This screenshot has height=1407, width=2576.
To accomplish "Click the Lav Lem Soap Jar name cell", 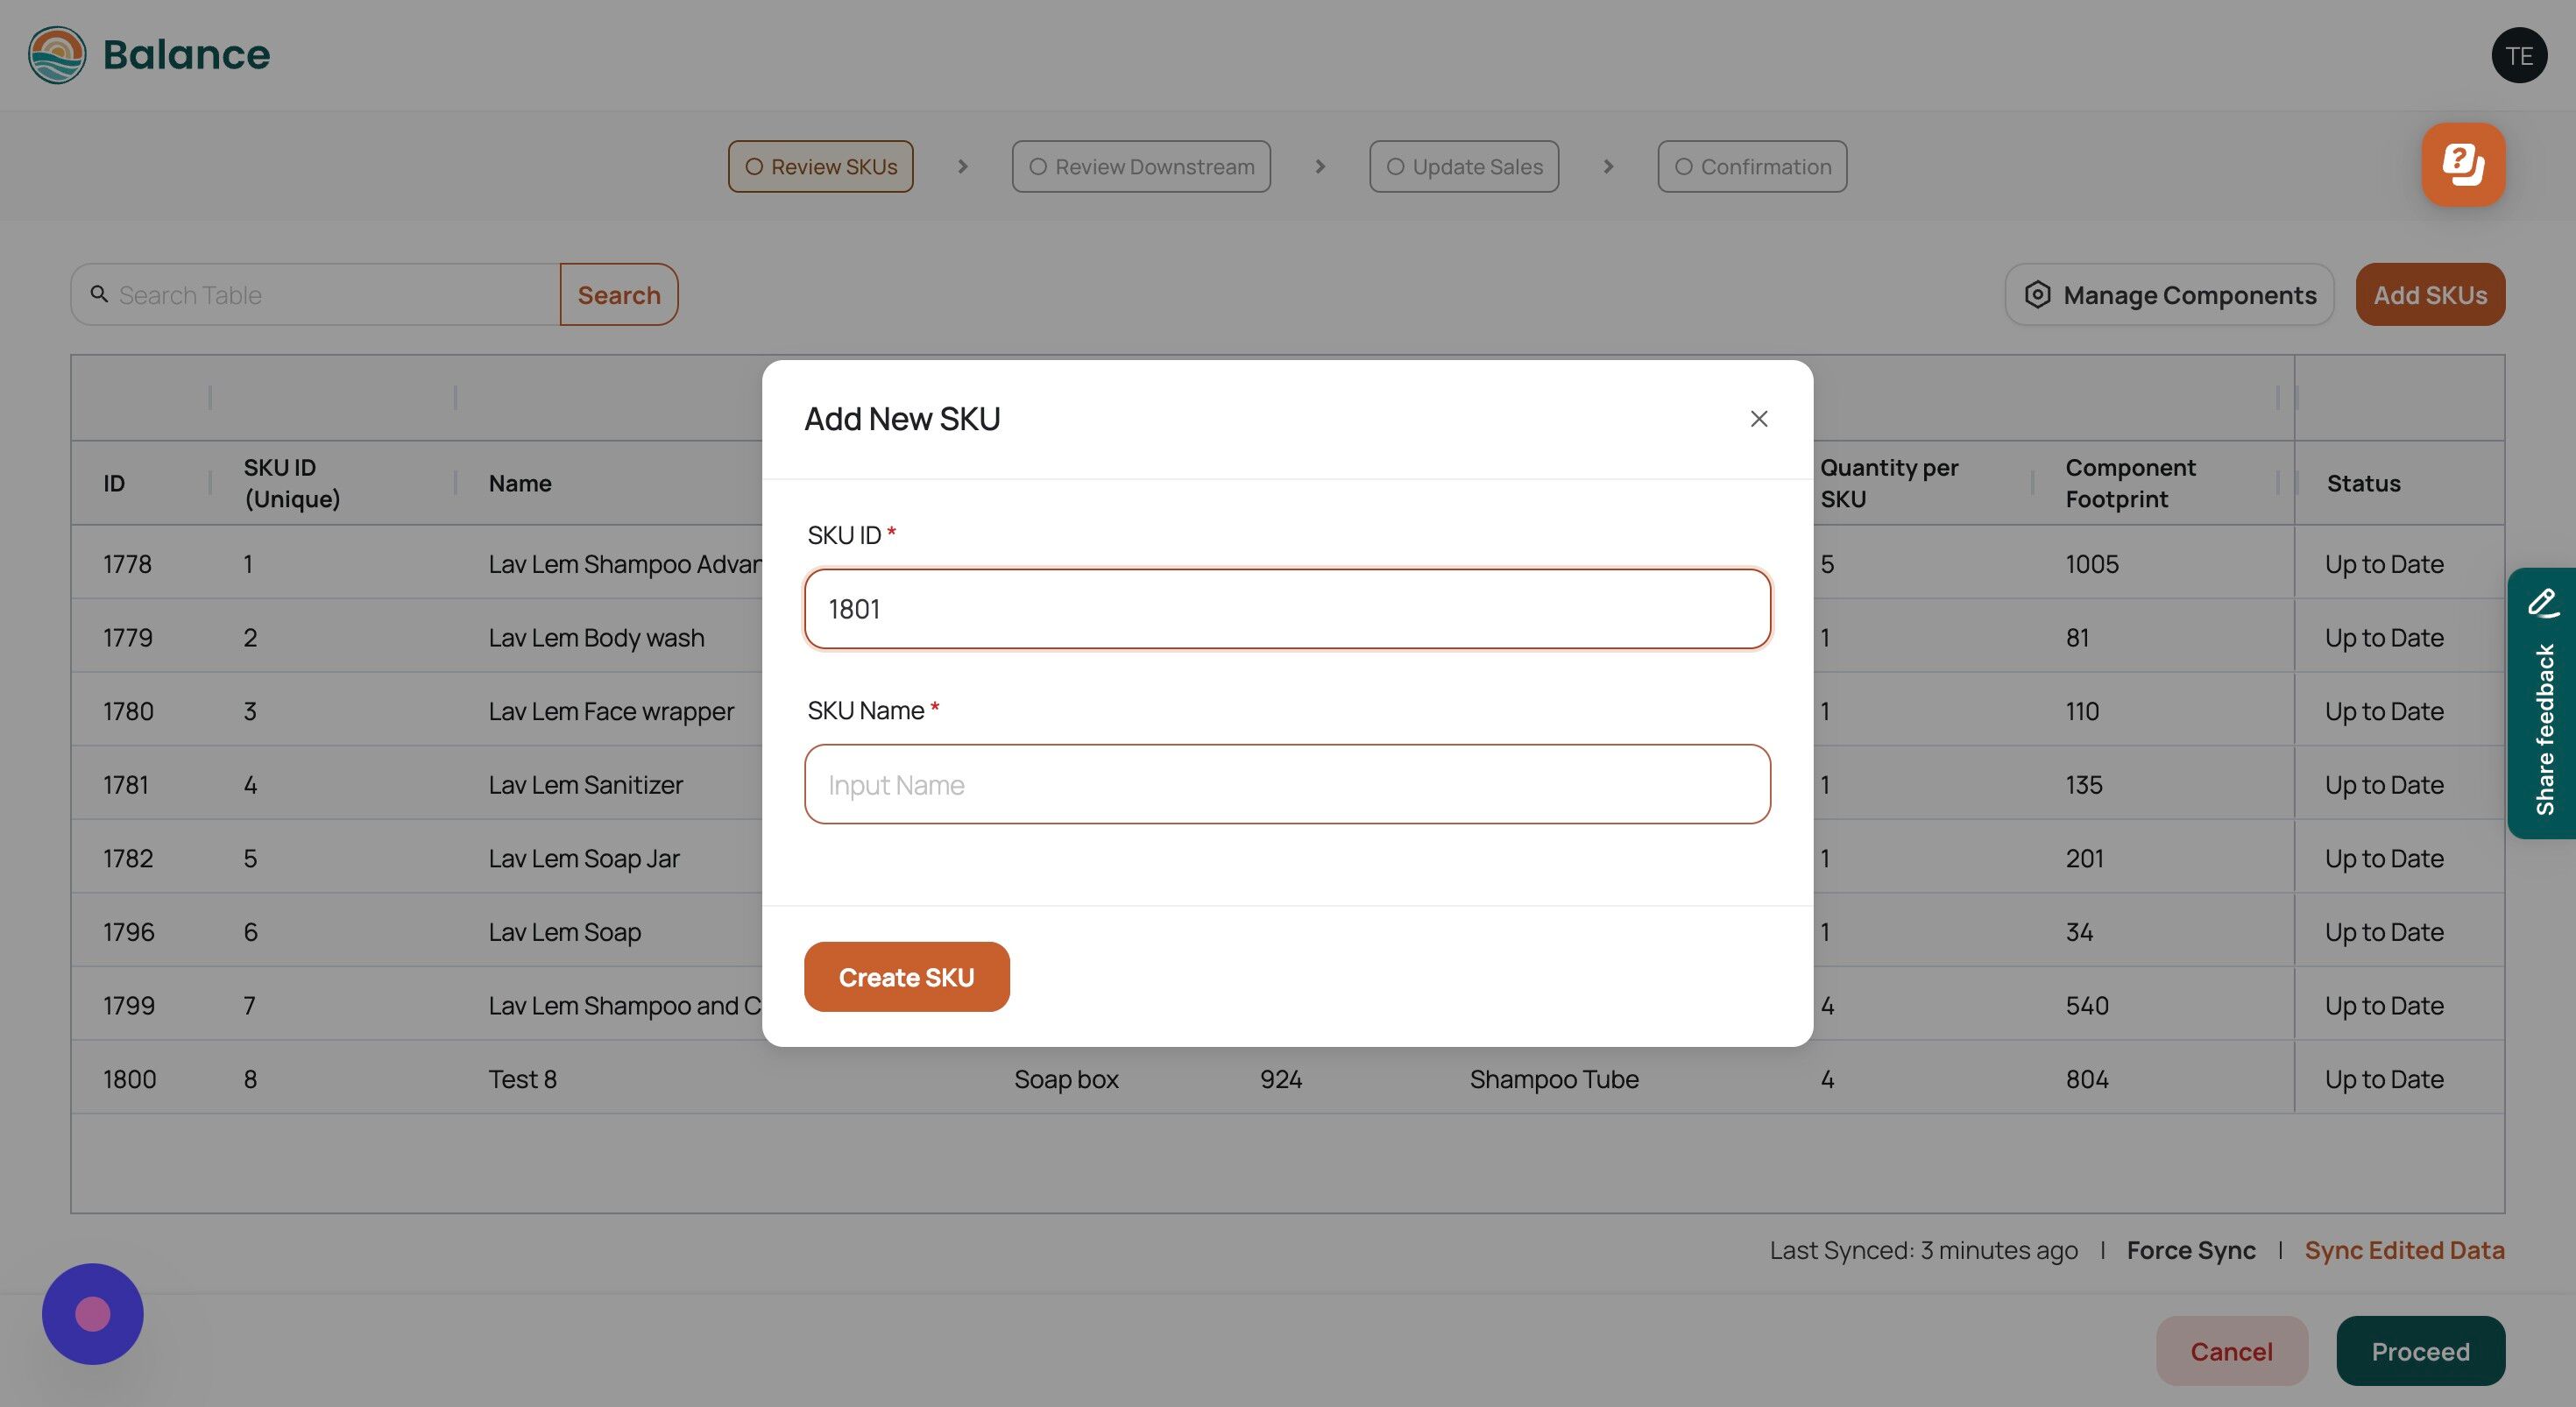I will point(584,858).
